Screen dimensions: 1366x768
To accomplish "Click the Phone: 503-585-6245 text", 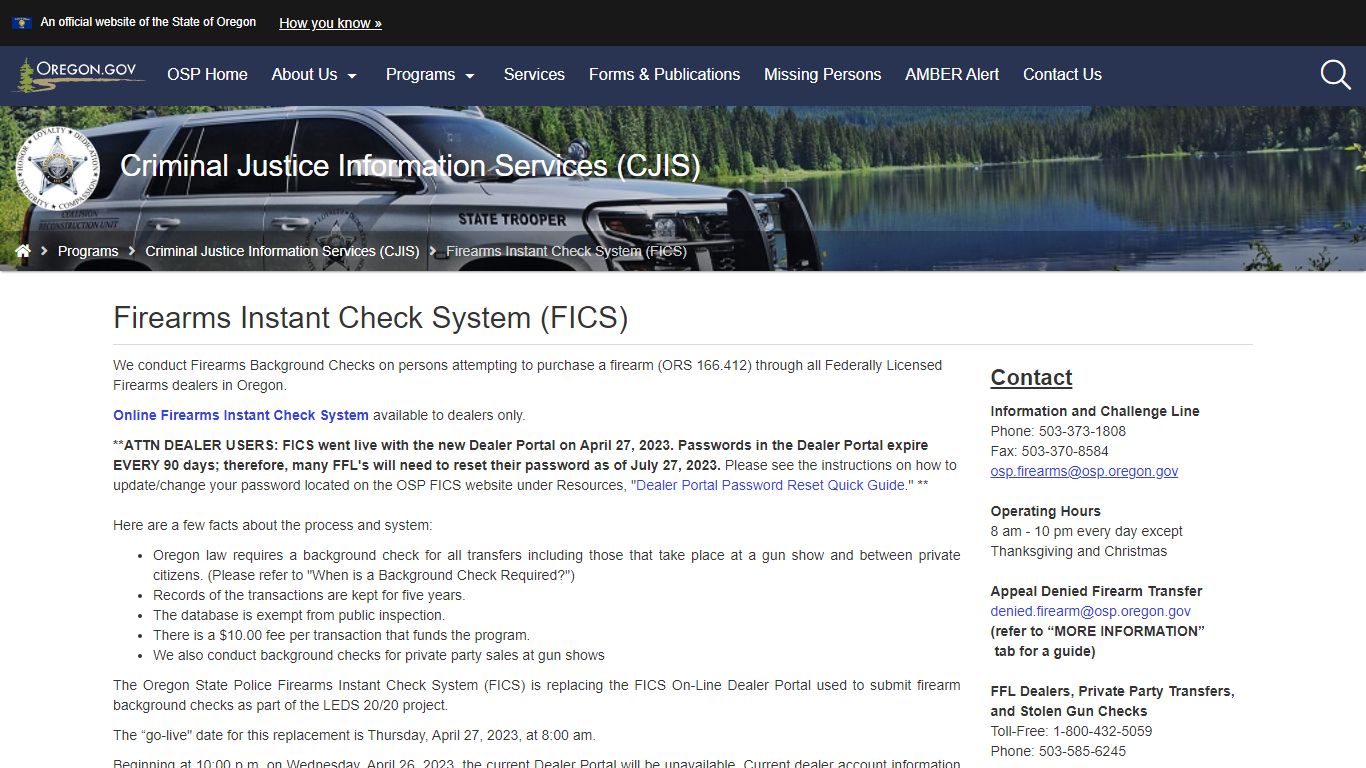I will (x=1058, y=751).
